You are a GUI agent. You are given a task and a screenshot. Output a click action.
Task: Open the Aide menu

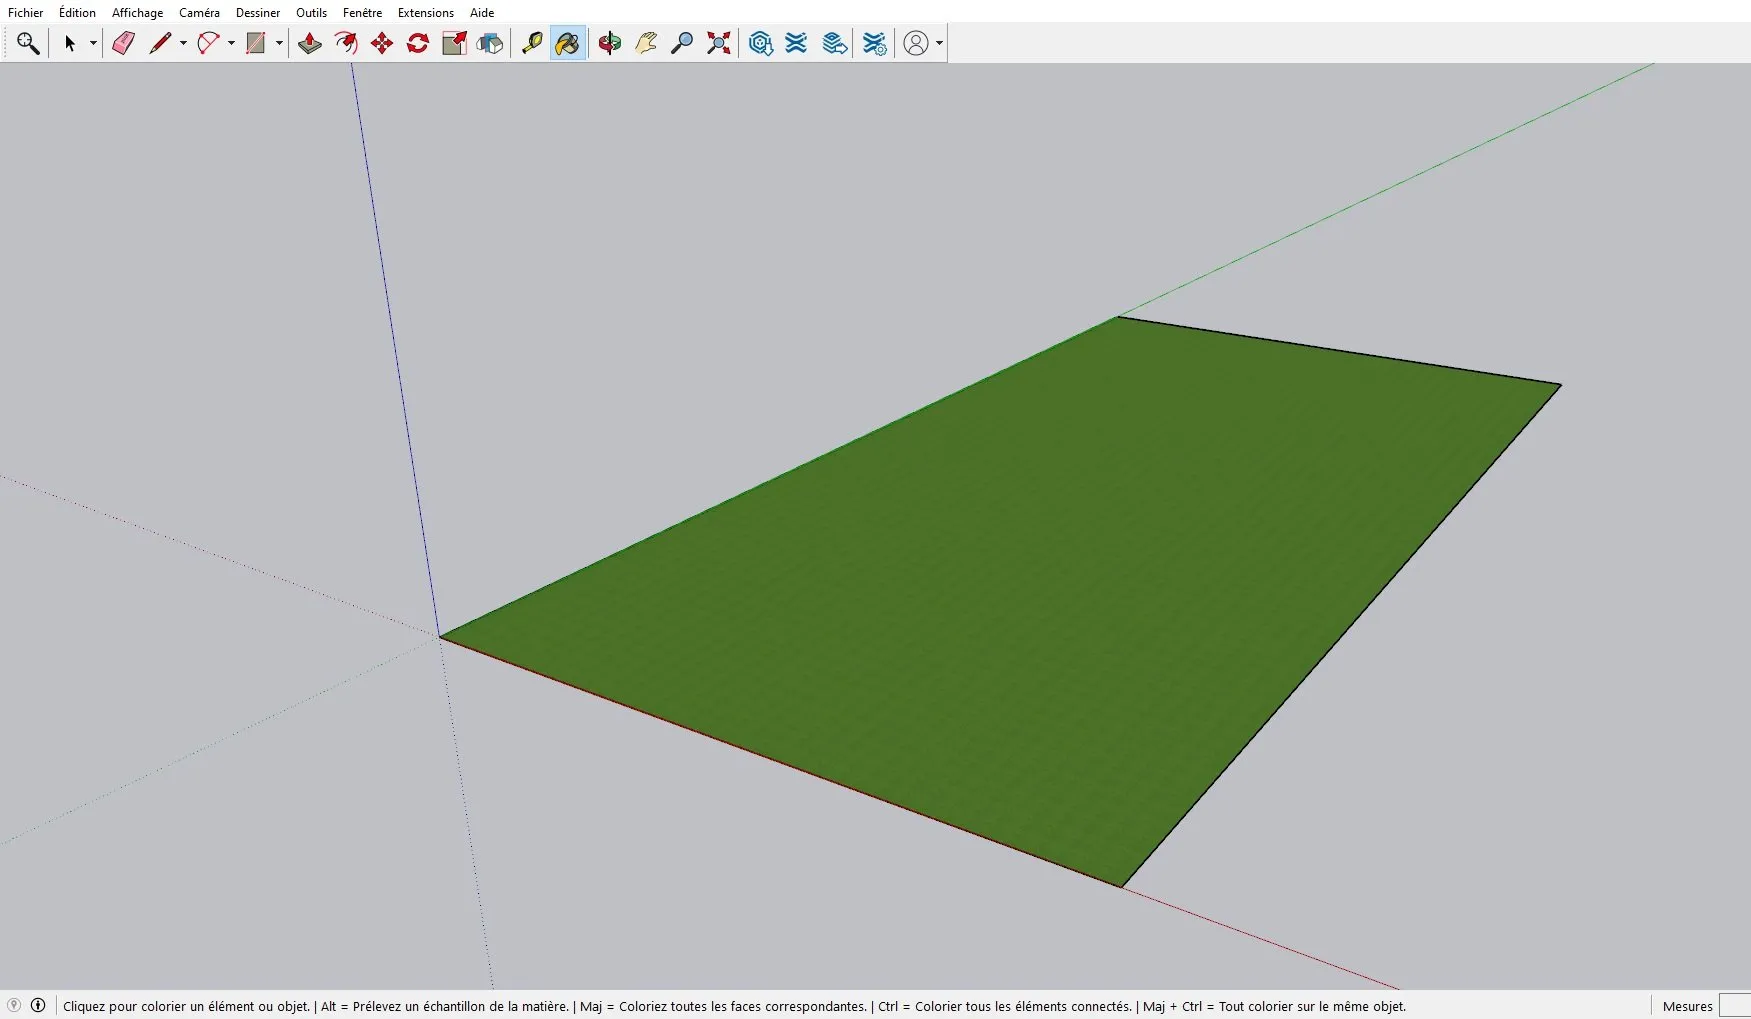pyautogui.click(x=482, y=13)
